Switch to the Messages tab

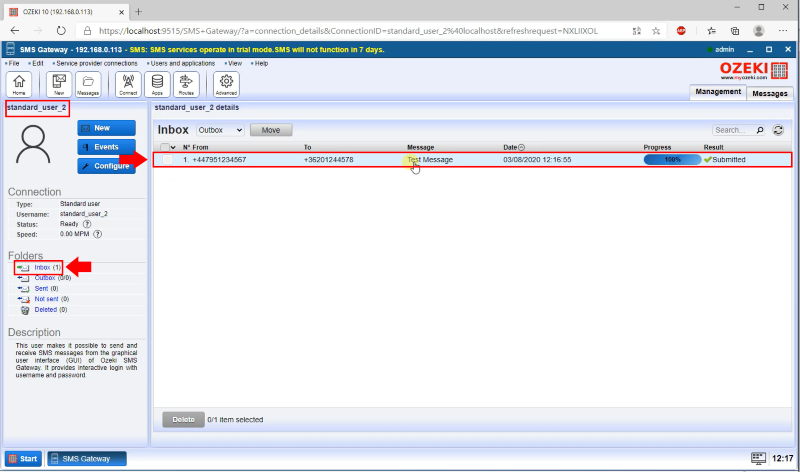[770, 93]
